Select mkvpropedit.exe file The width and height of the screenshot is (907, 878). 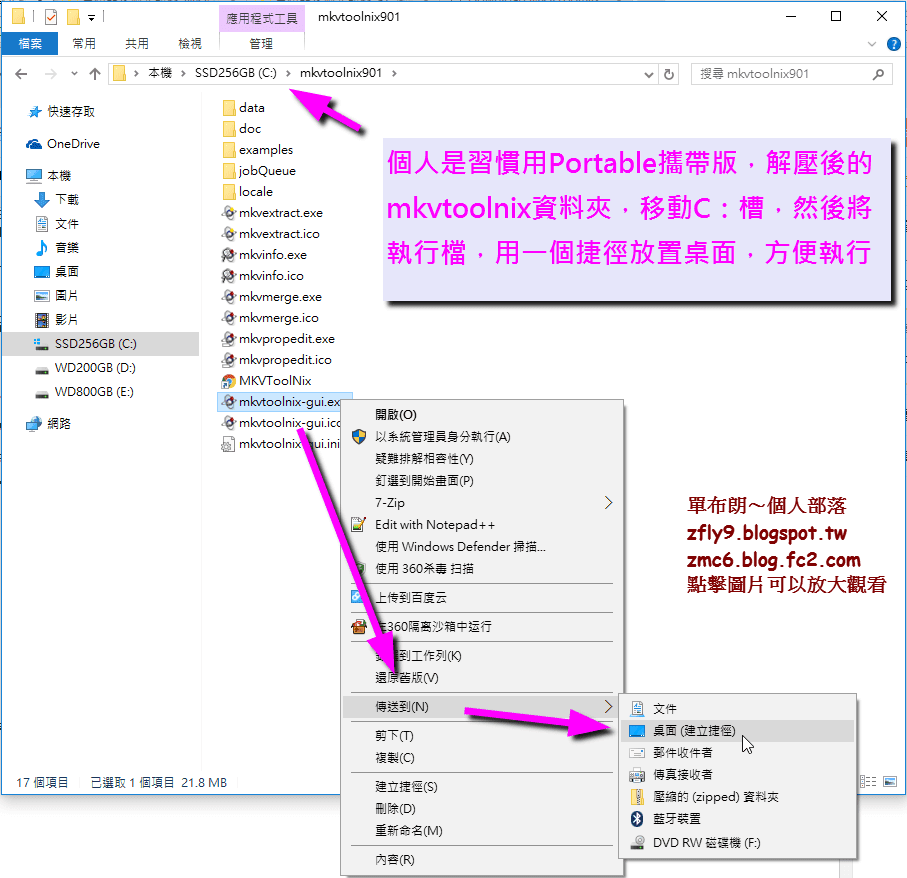pos(278,339)
